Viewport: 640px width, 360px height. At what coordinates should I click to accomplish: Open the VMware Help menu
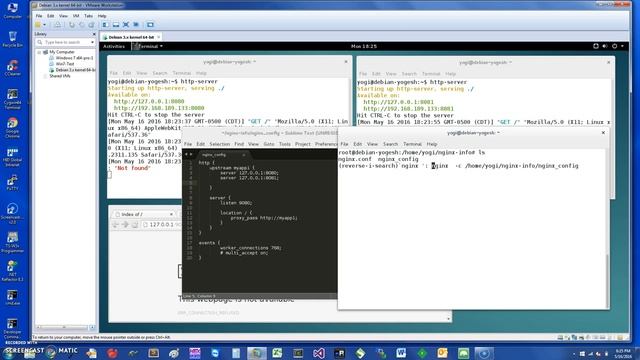click(102, 16)
